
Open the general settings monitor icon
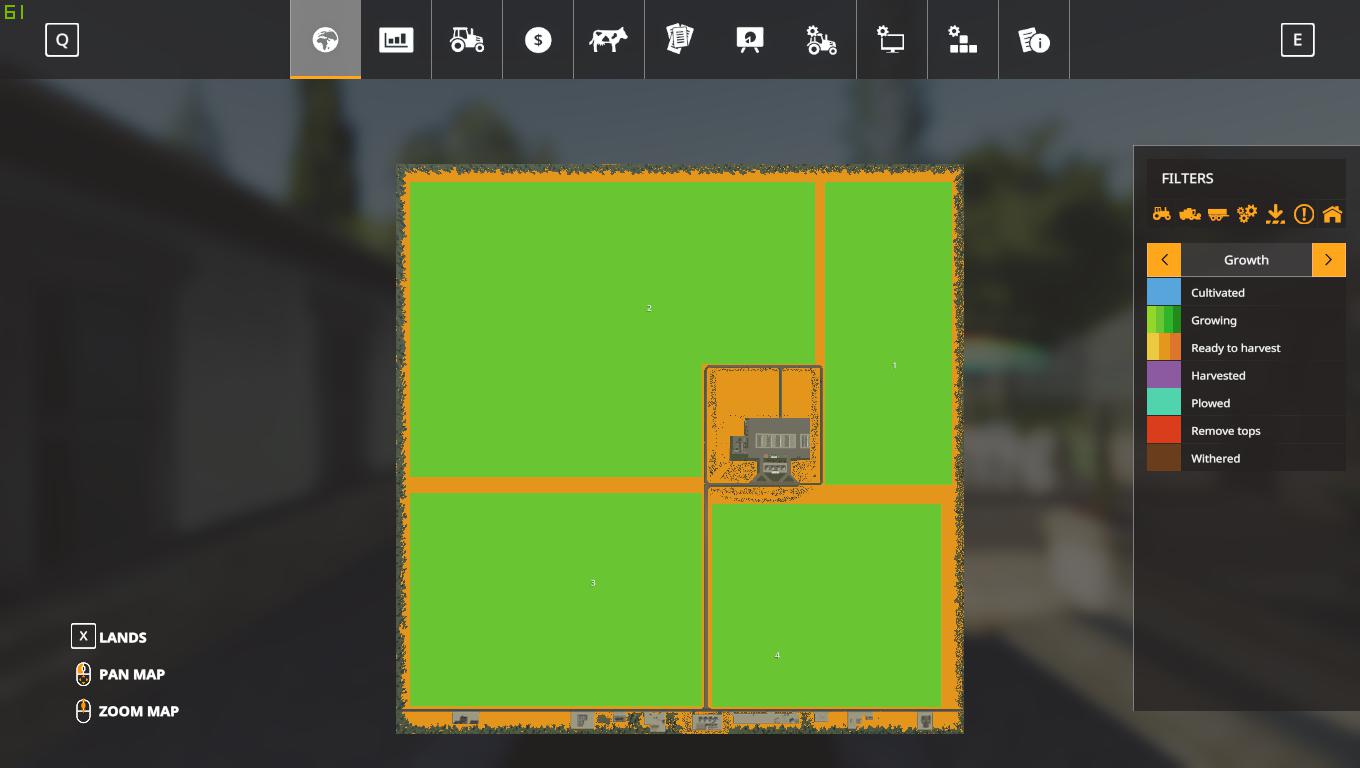pyautogui.click(x=891, y=40)
